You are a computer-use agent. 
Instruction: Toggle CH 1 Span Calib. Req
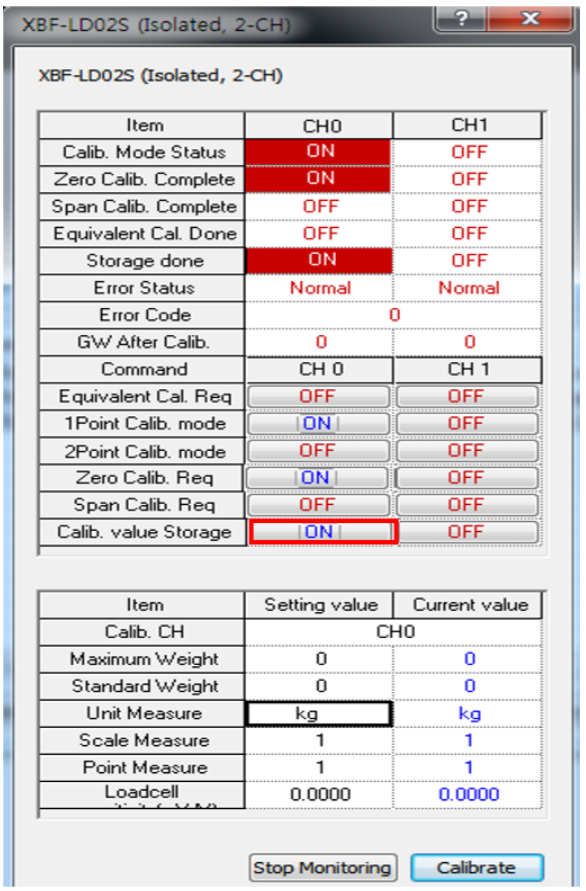pos(467,505)
